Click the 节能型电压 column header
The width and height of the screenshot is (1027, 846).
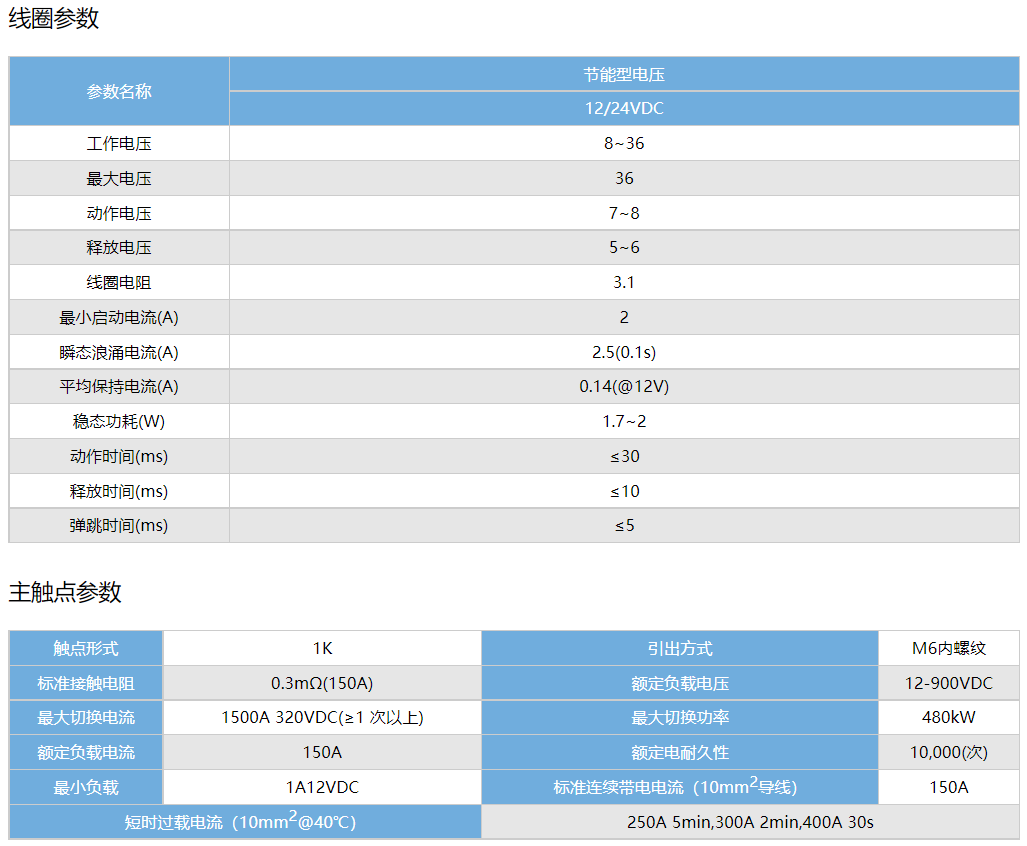(x=624, y=74)
